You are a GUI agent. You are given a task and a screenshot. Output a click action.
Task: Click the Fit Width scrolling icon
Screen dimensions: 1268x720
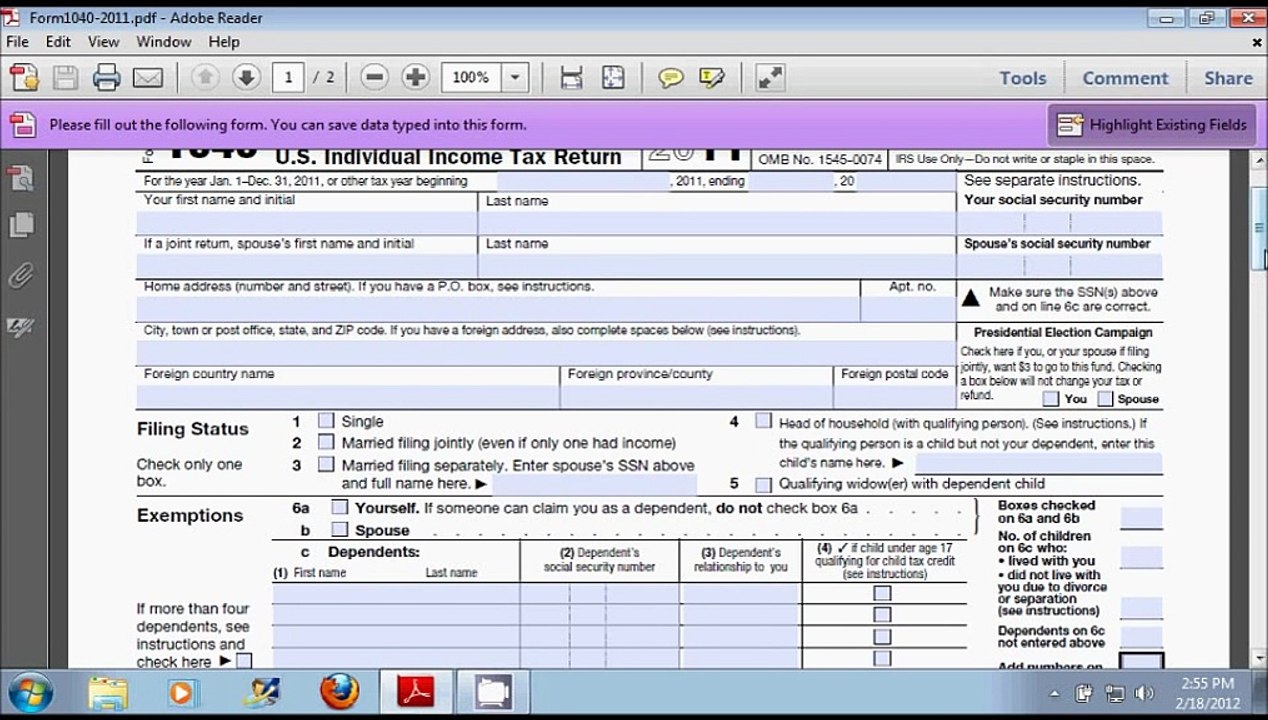point(571,77)
